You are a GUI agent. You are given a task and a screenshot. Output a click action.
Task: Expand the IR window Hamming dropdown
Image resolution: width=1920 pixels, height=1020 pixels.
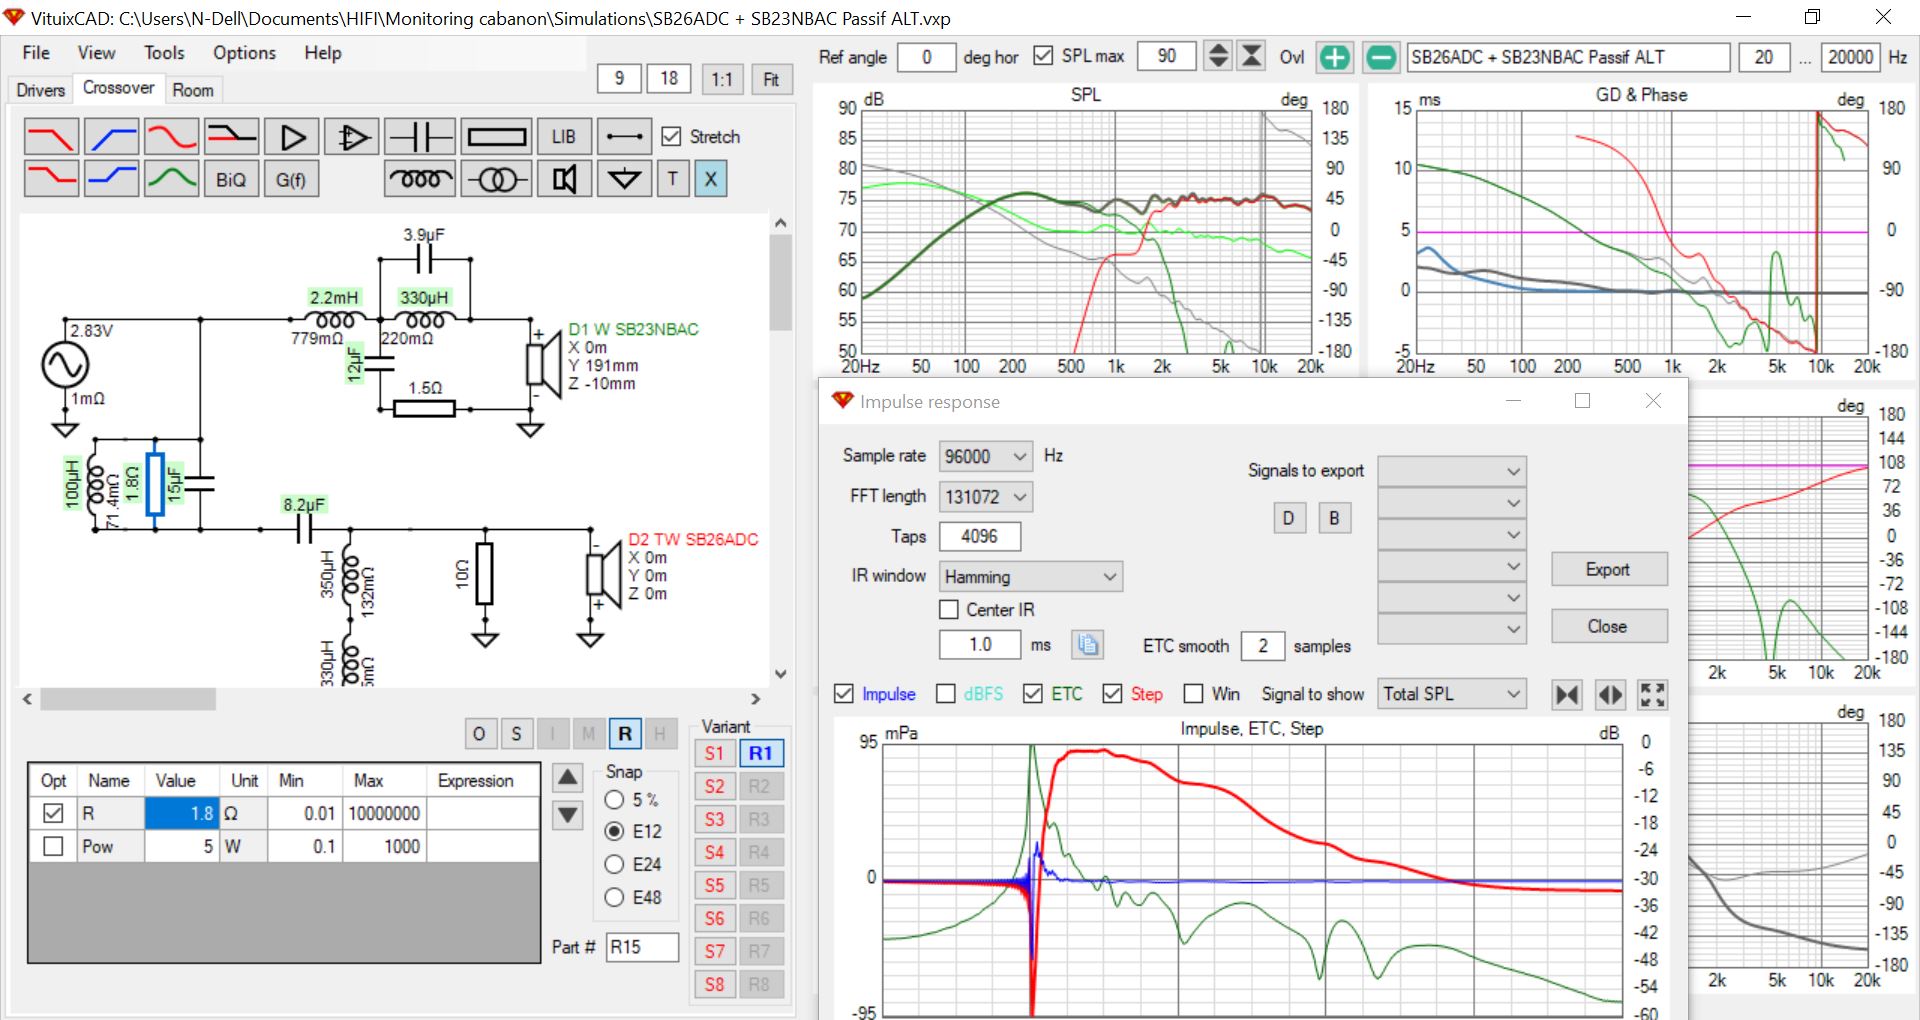1030,577
